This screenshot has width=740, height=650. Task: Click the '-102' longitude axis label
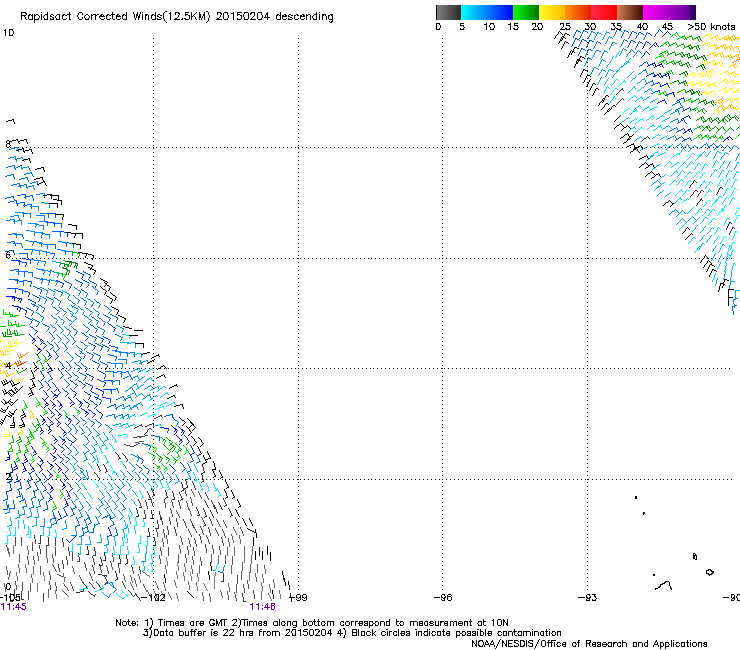154,598
